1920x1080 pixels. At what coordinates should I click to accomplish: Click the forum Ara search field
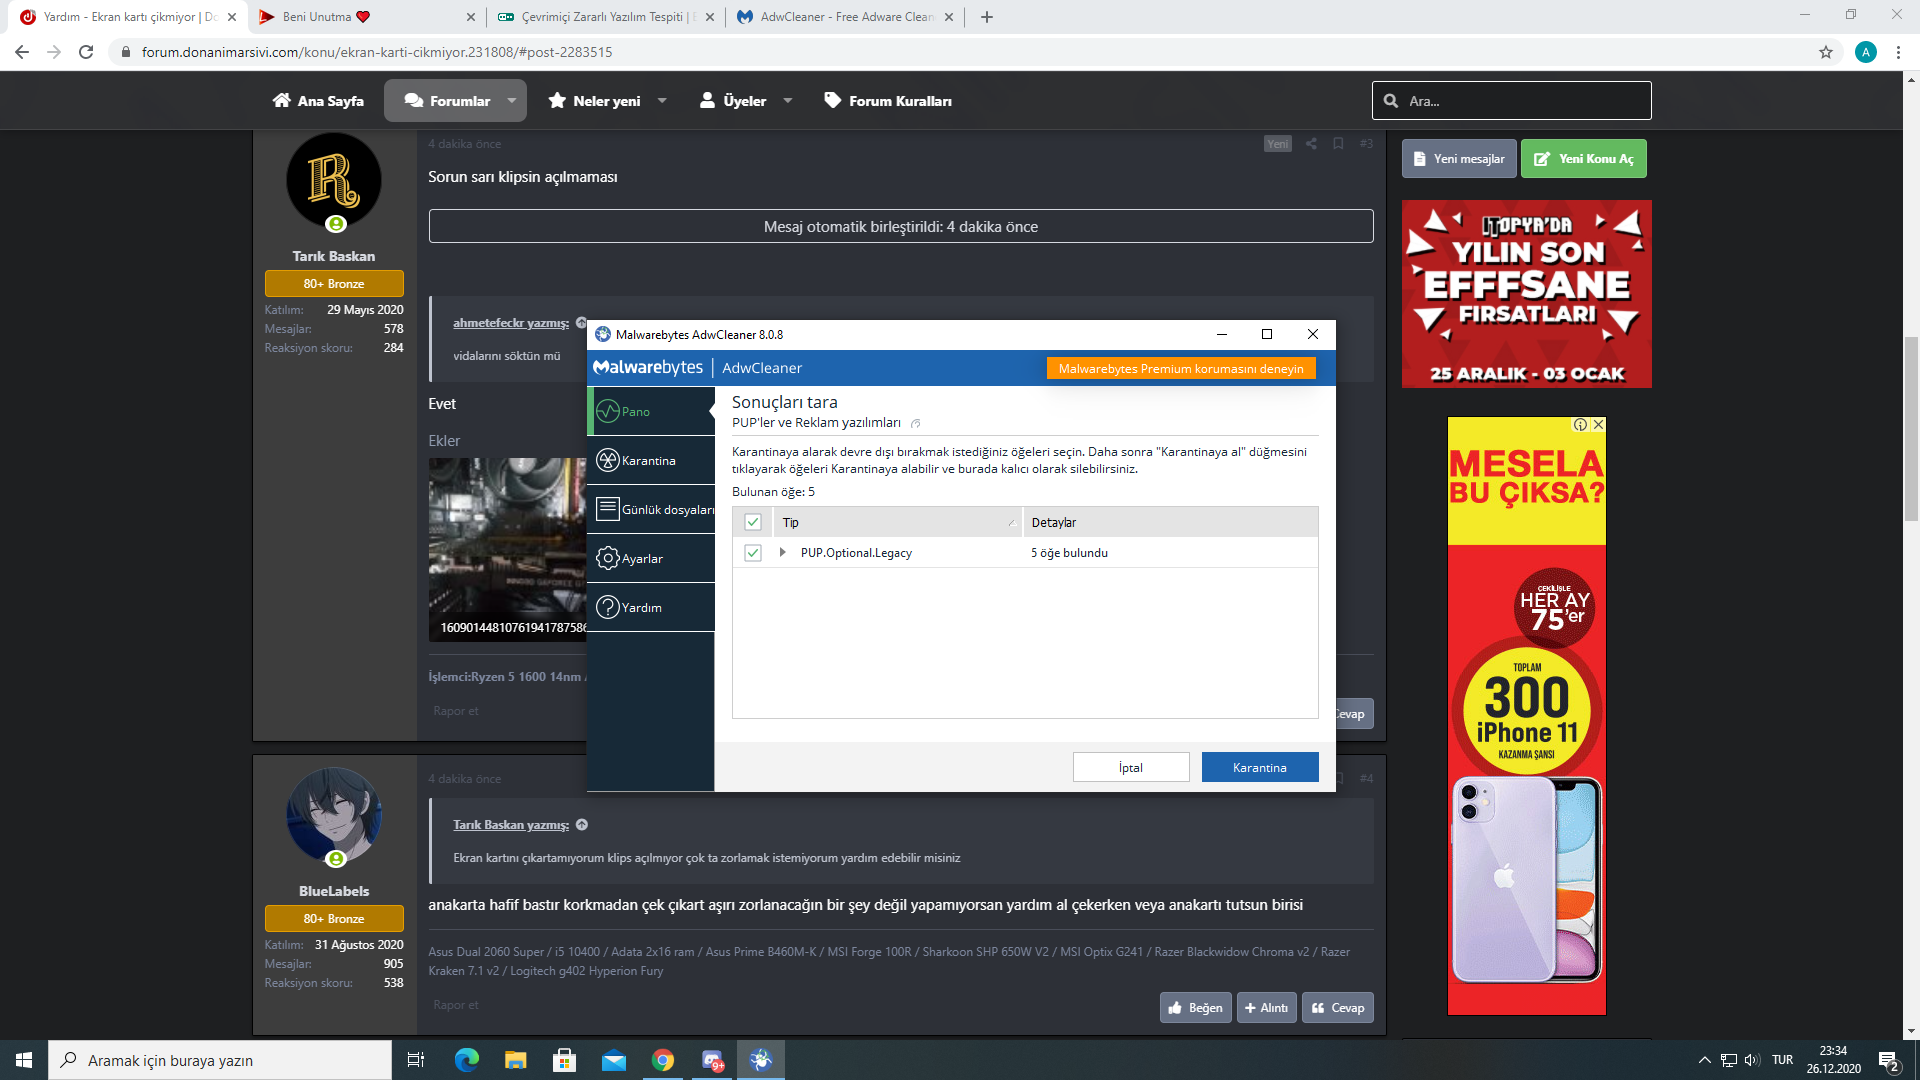pos(1512,101)
